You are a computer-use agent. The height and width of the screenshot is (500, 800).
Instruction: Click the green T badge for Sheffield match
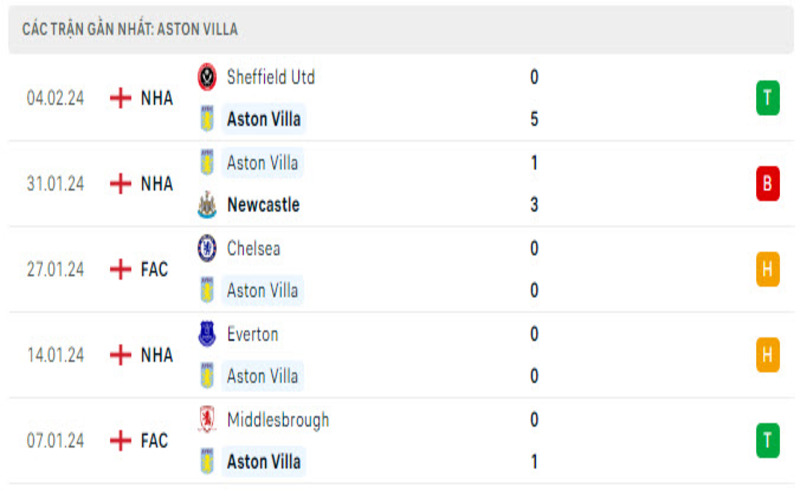(x=767, y=98)
